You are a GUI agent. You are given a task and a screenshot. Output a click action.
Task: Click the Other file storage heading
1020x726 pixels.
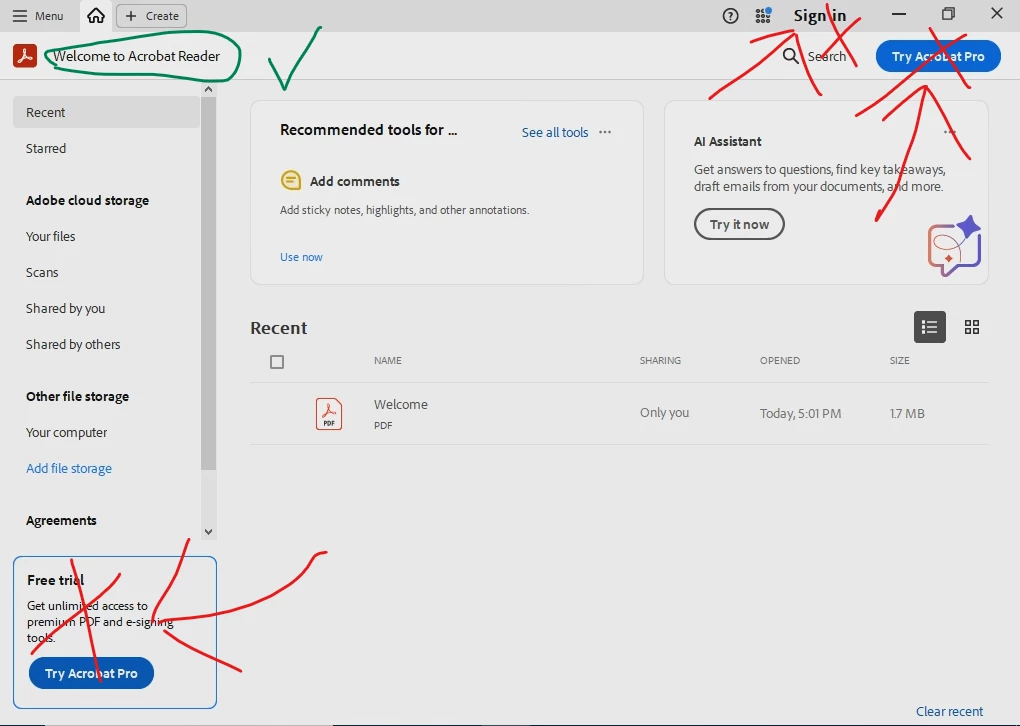click(77, 396)
